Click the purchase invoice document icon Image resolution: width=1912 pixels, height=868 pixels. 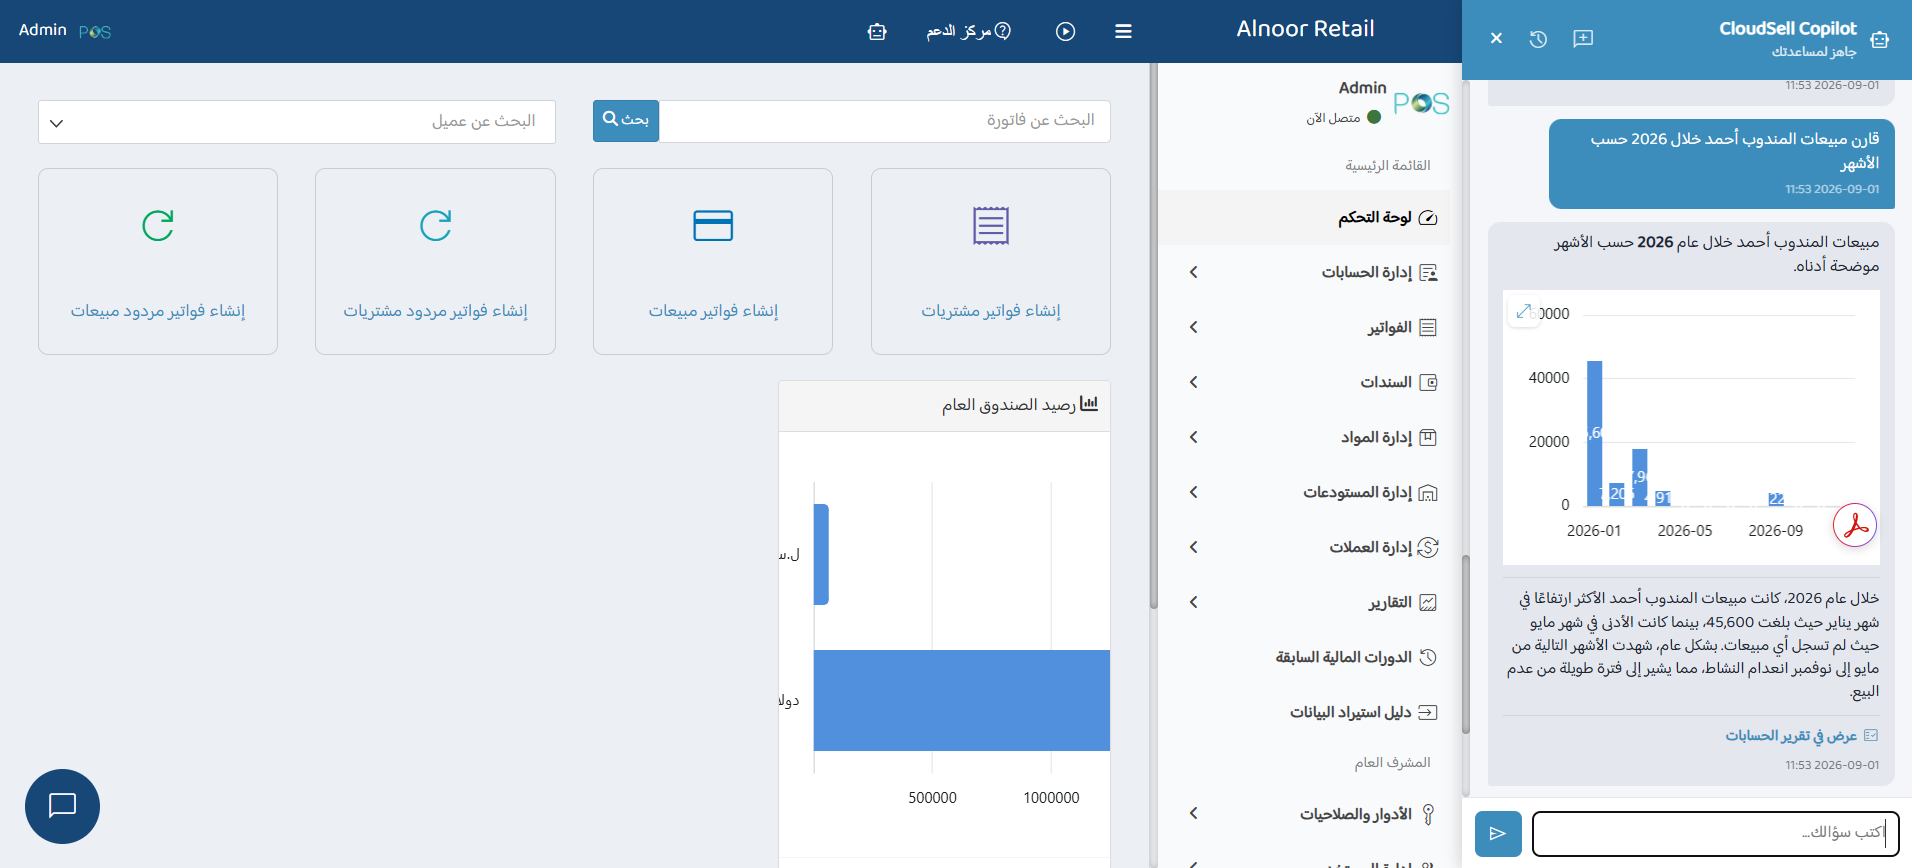pyautogui.click(x=991, y=225)
